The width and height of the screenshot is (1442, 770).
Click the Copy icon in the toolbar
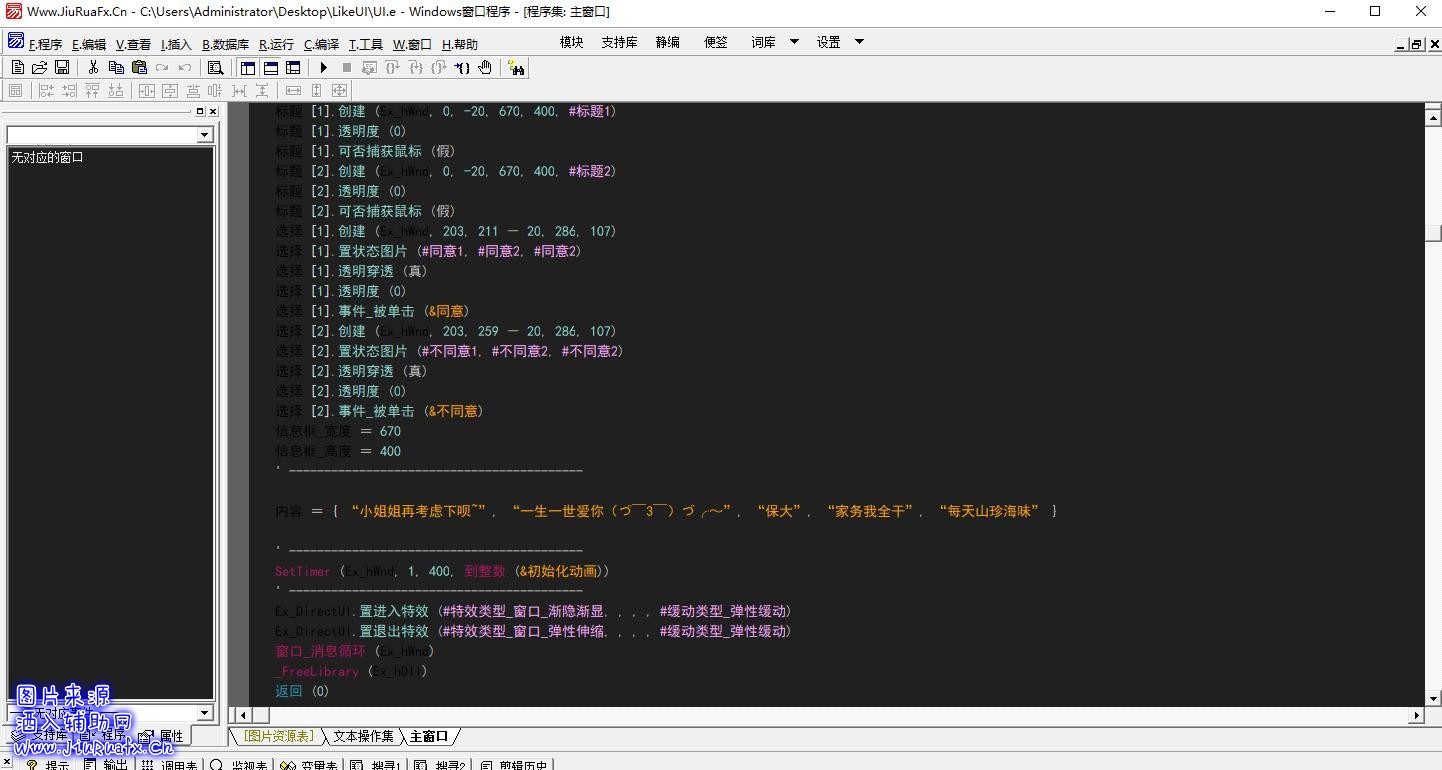(x=116, y=68)
